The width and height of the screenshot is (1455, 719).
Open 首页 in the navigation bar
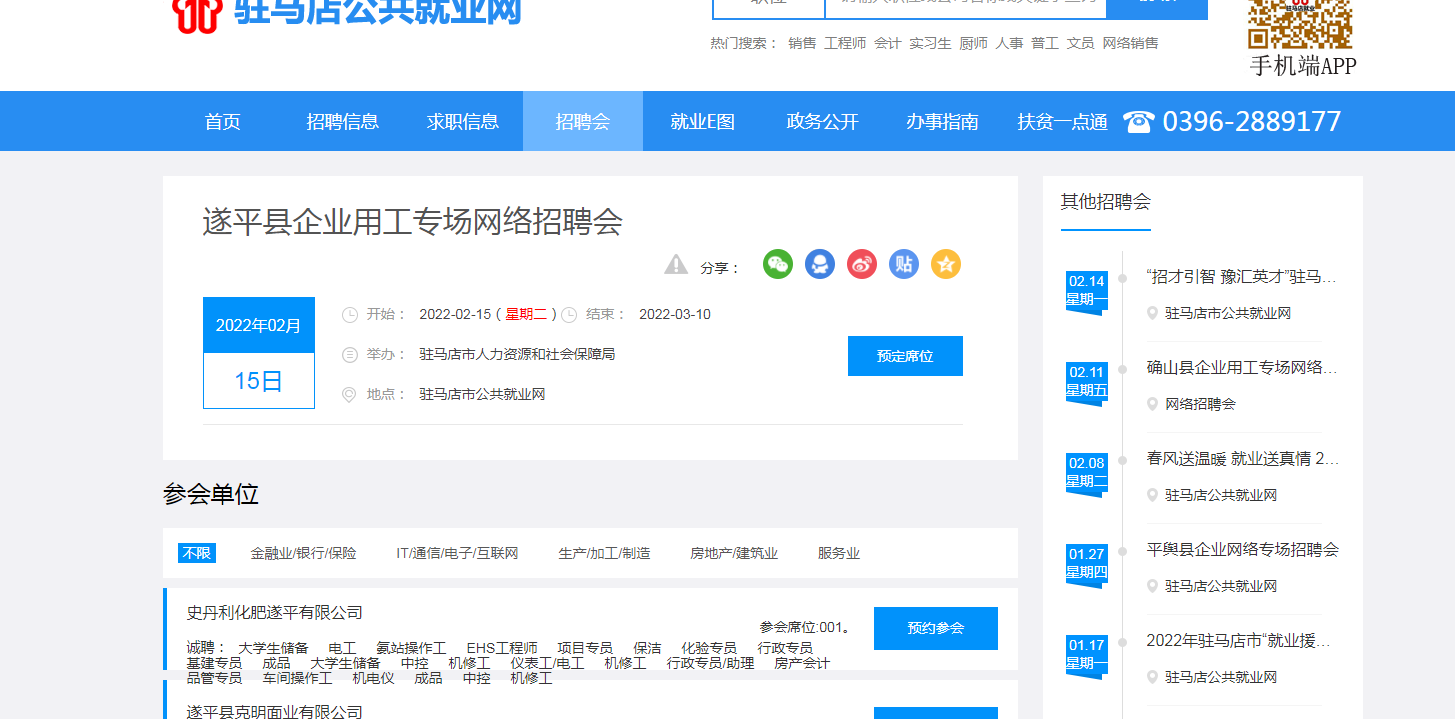click(223, 121)
